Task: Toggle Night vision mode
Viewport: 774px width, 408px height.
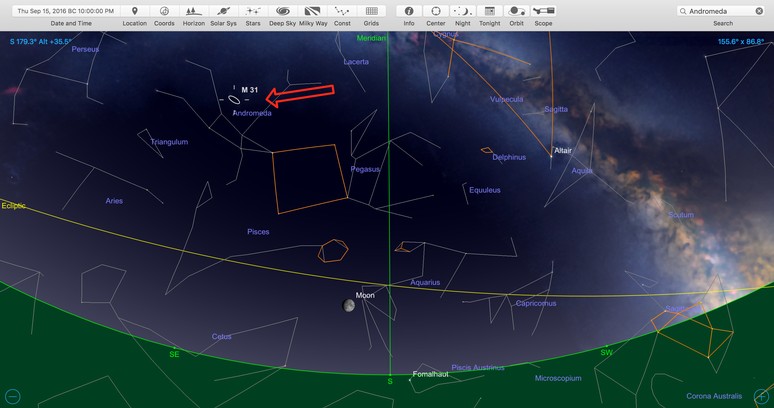Action: coord(462,11)
